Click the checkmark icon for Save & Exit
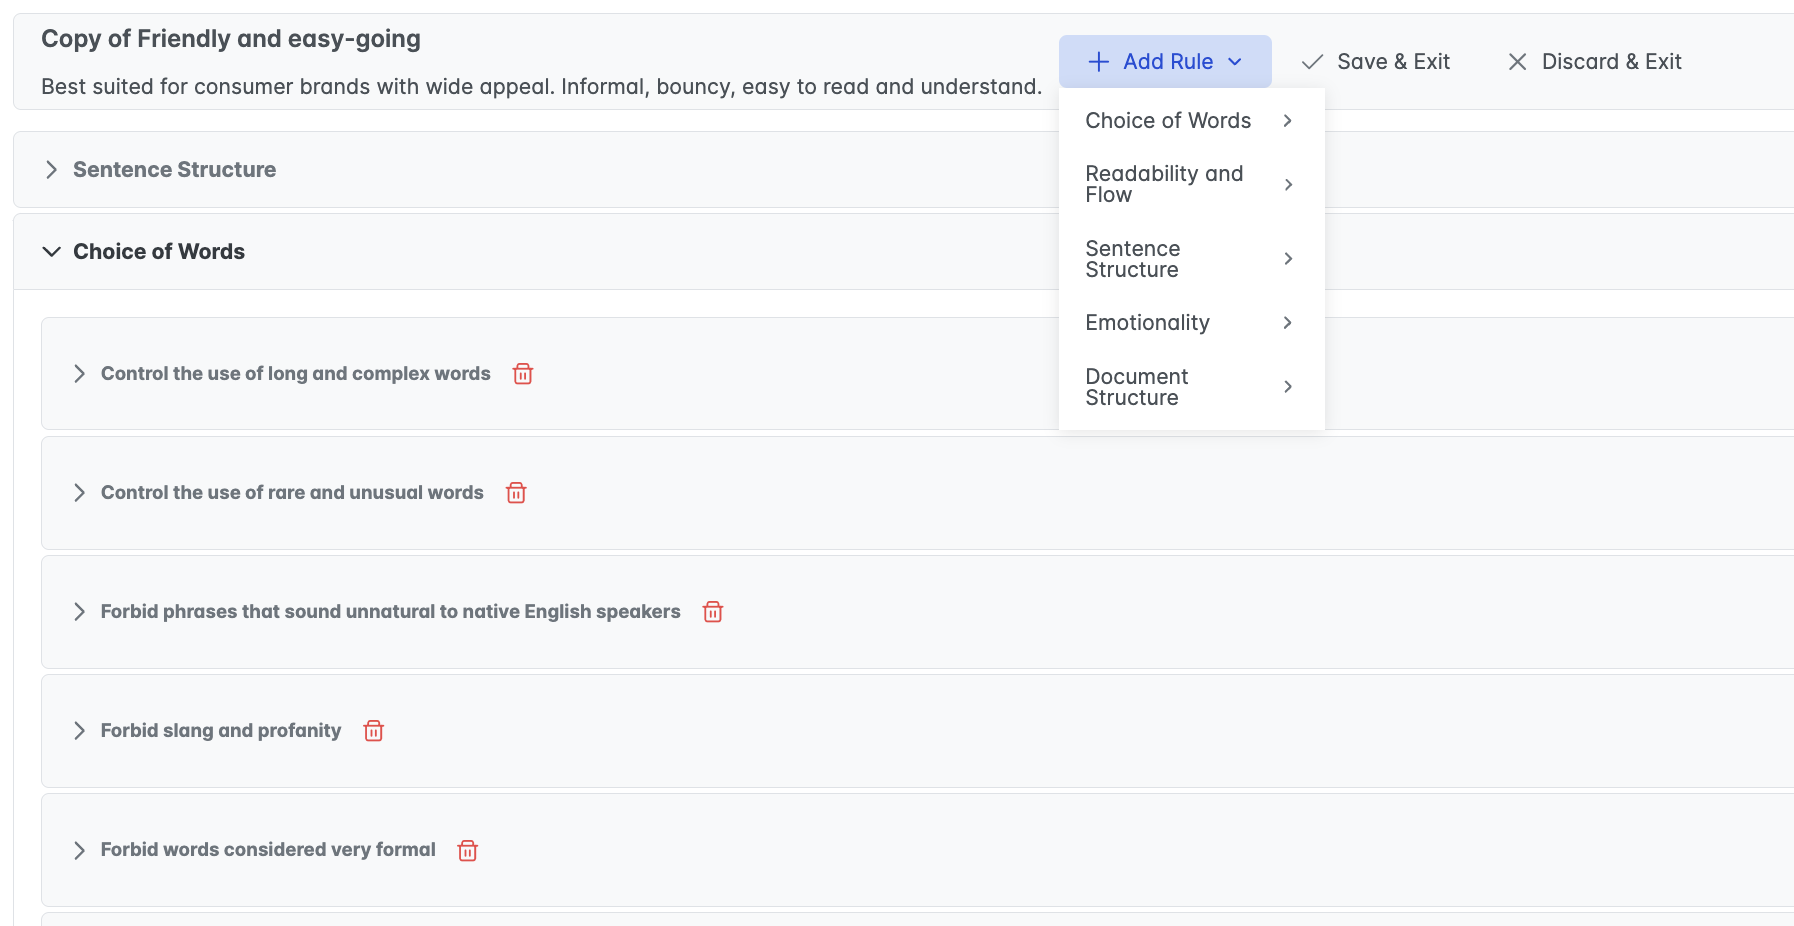This screenshot has width=1794, height=926. tap(1312, 62)
